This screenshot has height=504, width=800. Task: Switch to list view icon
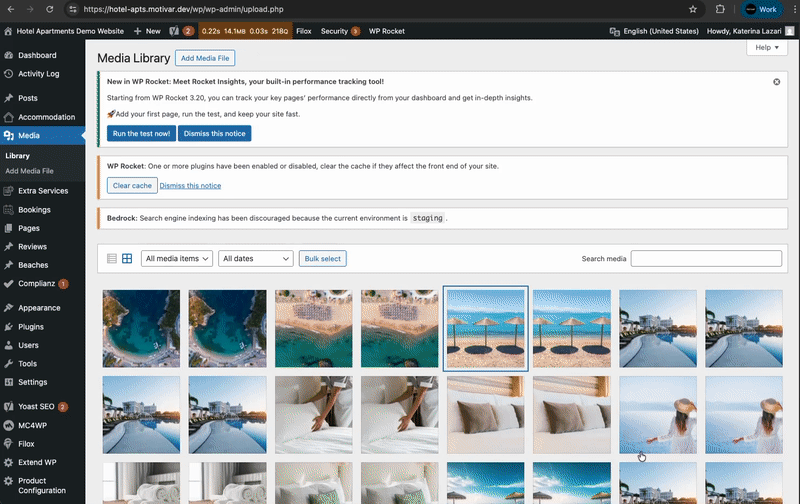112,259
